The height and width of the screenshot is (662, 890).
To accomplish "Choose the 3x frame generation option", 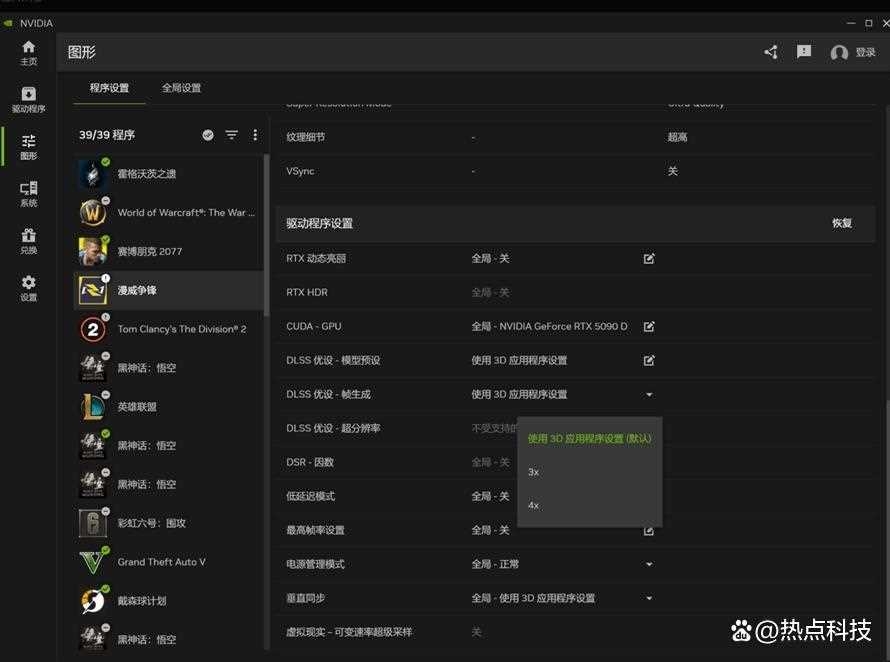I will pyautogui.click(x=534, y=472).
